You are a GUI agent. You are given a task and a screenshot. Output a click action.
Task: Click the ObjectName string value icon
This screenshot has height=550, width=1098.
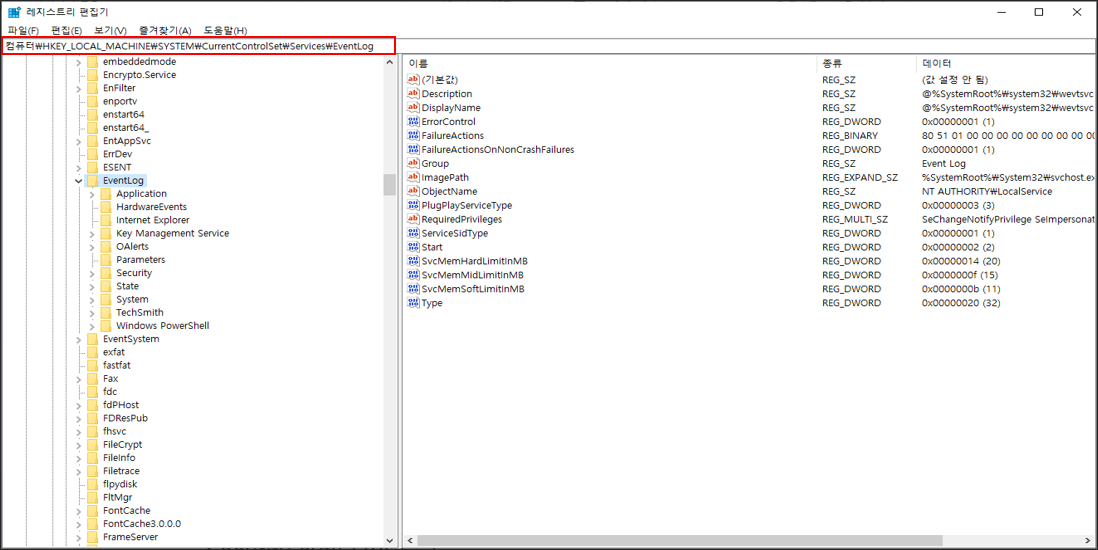[x=413, y=191]
